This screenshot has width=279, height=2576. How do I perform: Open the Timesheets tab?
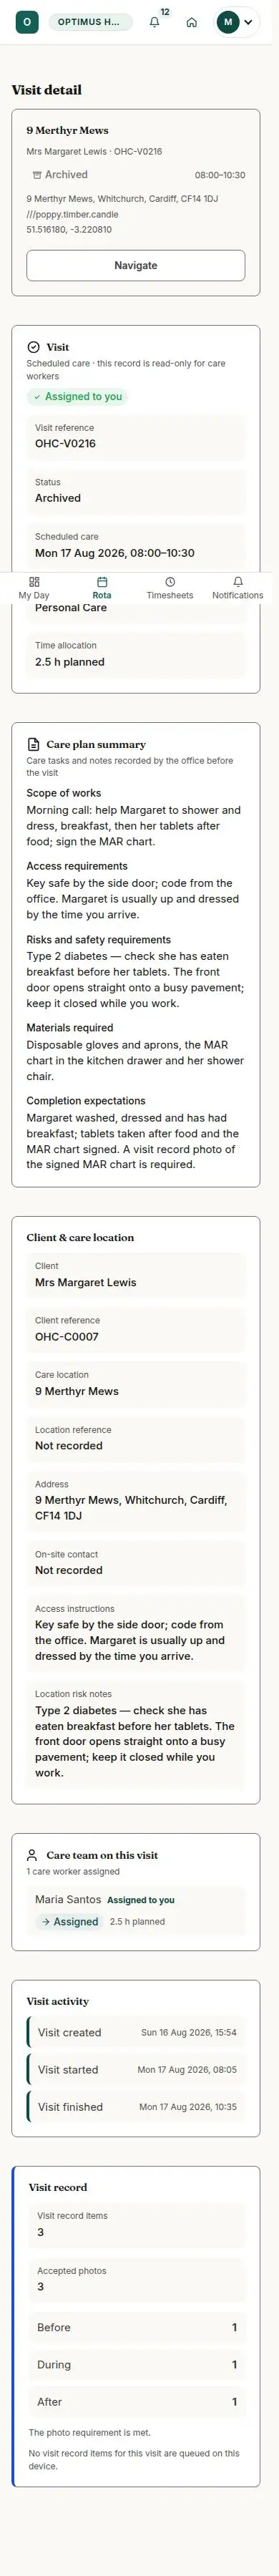pyautogui.click(x=170, y=588)
